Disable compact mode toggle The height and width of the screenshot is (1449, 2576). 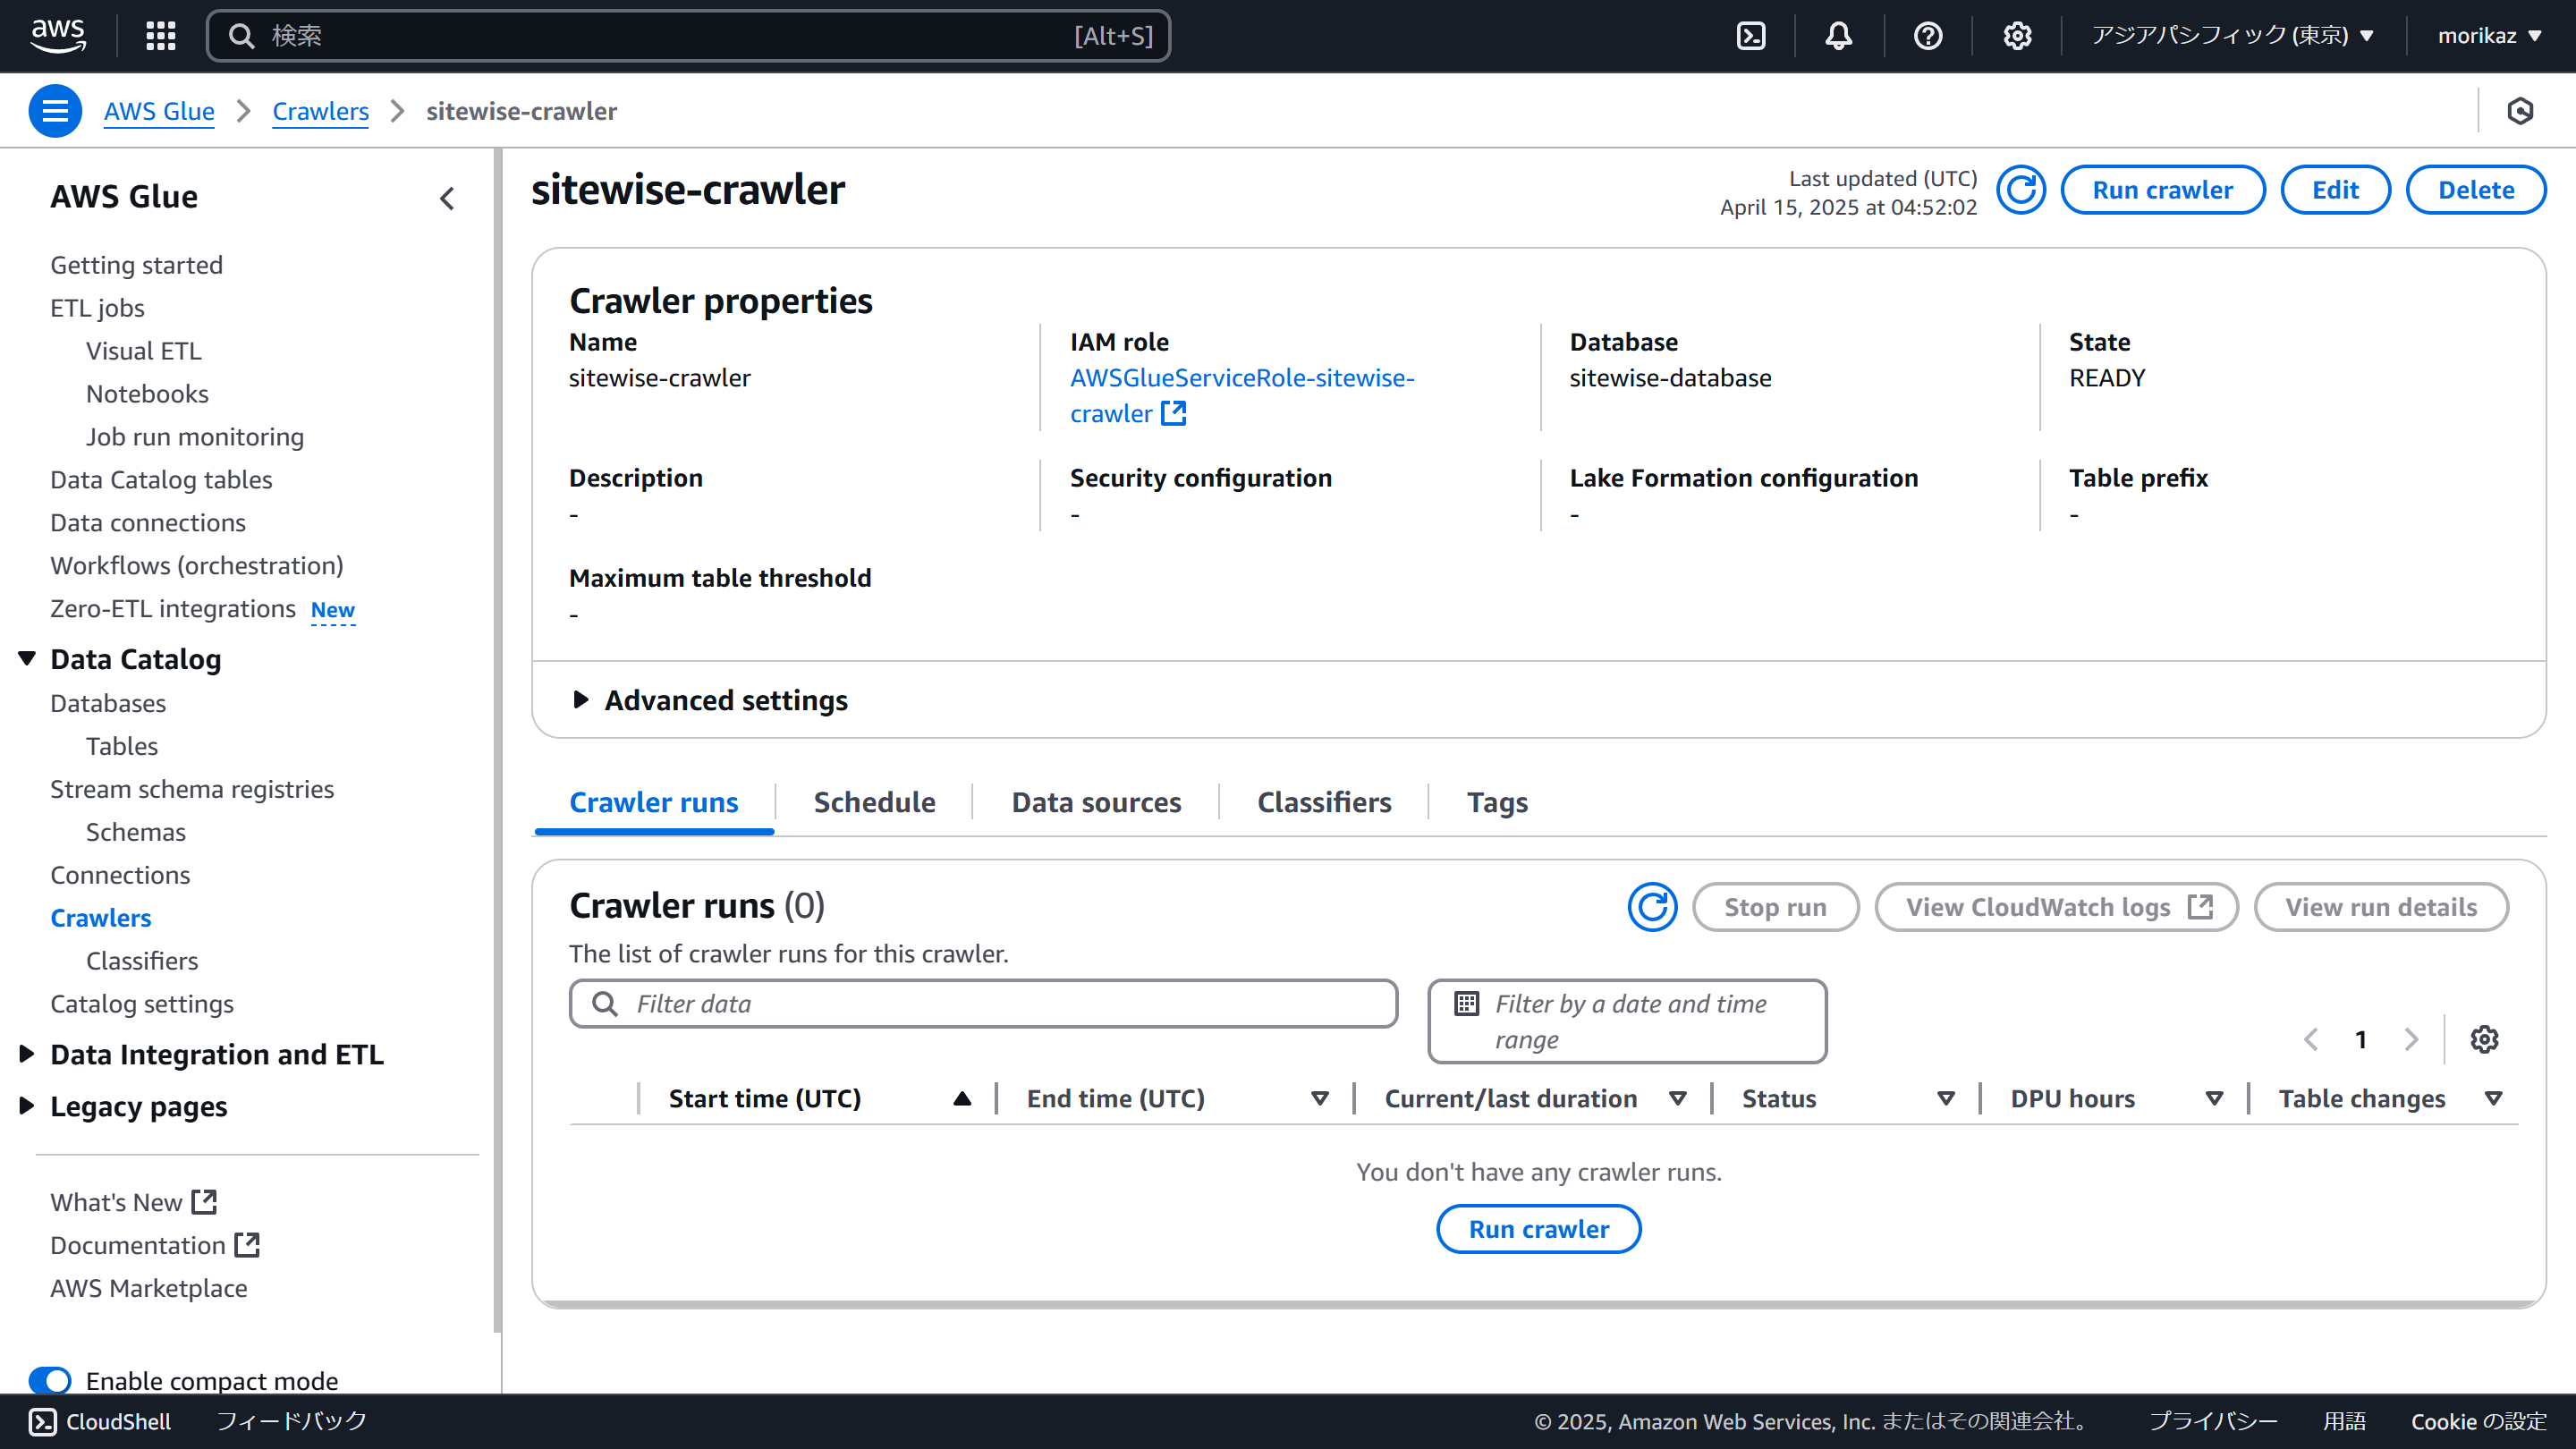[50, 1380]
